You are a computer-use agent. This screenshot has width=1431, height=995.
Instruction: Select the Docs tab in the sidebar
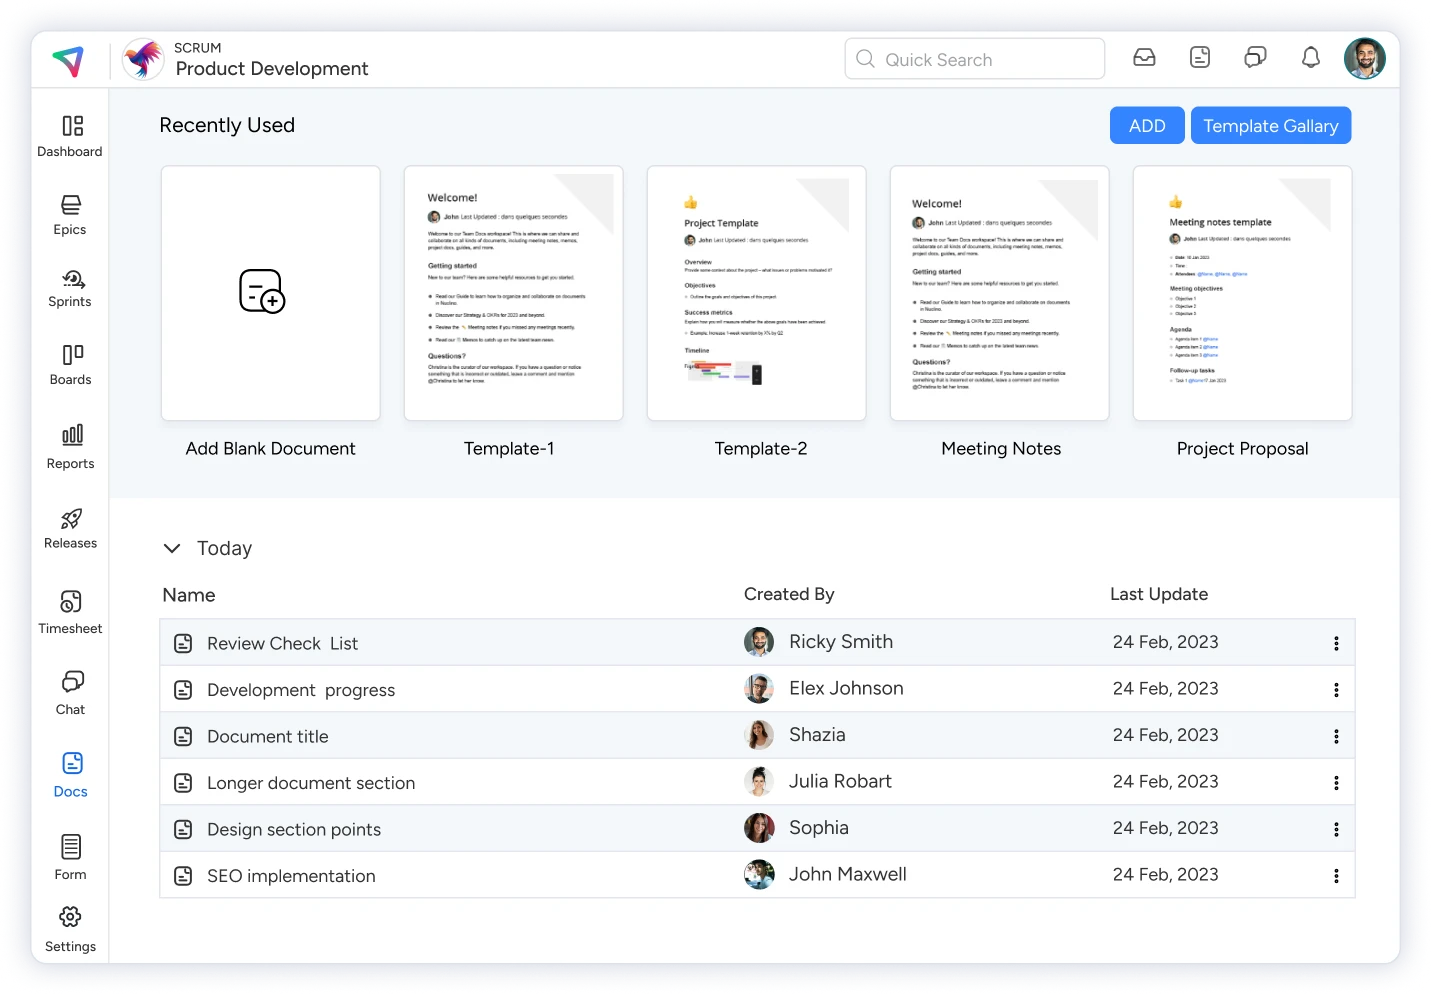69,775
